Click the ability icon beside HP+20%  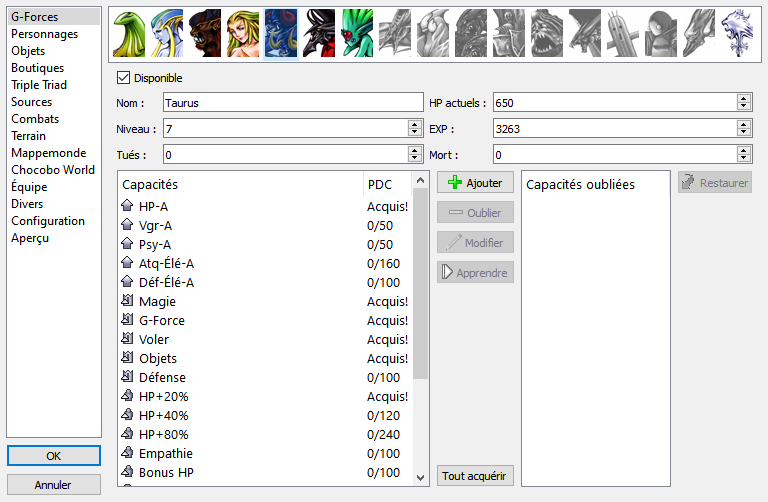pyautogui.click(x=127, y=396)
